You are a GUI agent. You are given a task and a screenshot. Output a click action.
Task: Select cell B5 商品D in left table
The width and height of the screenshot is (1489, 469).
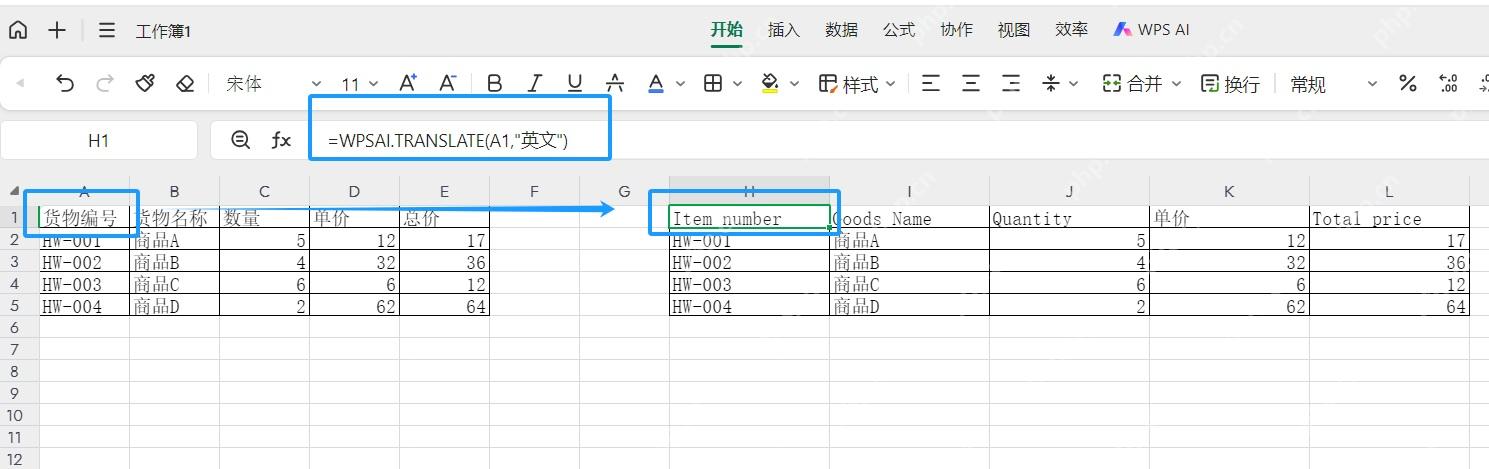click(x=175, y=306)
